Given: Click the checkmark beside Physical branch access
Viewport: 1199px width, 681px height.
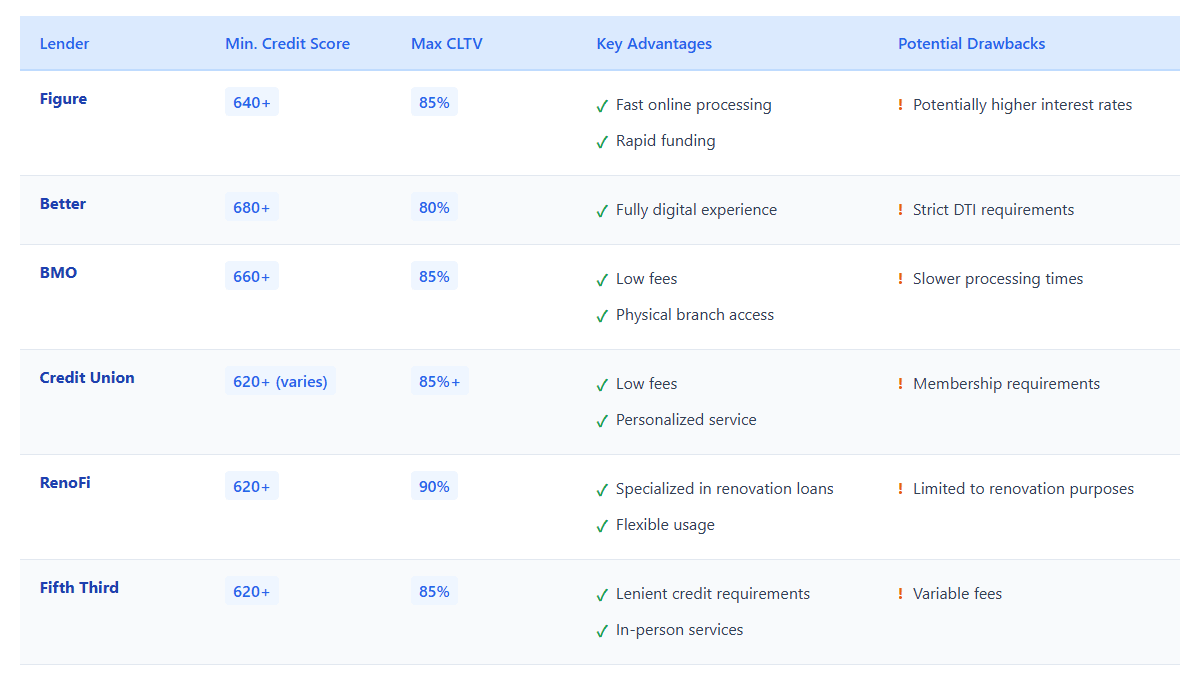Looking at the screenshot, I should click(x=602, y=316).
